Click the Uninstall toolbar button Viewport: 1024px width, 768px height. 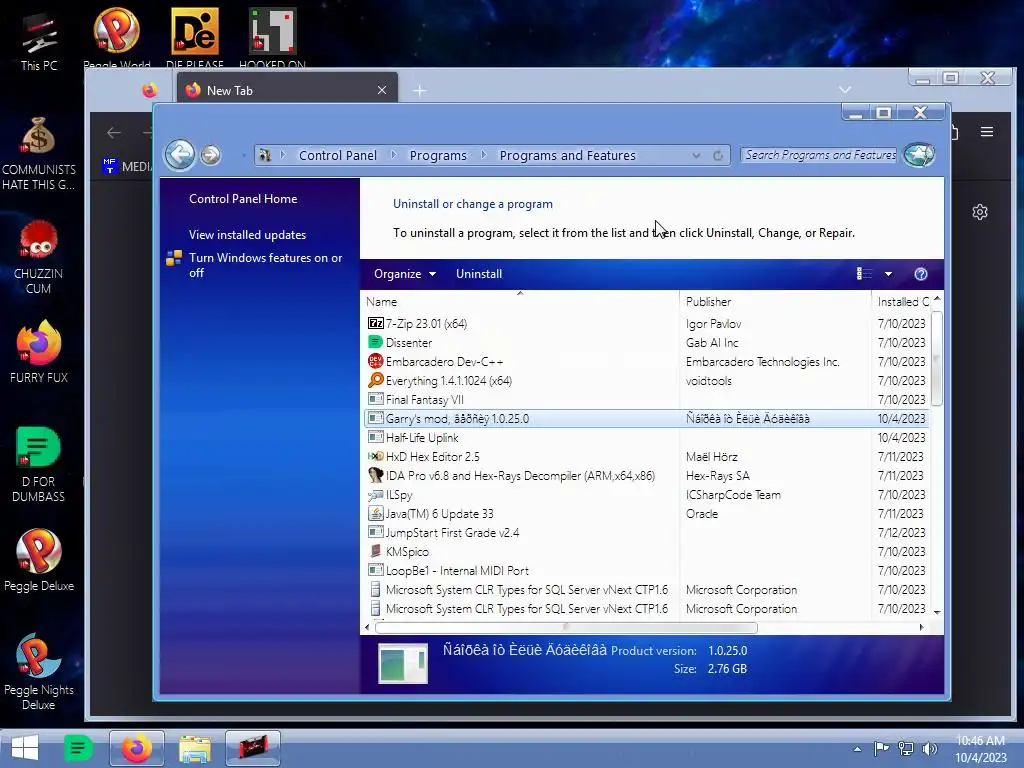pyautogui.click(x=479, y=274)
